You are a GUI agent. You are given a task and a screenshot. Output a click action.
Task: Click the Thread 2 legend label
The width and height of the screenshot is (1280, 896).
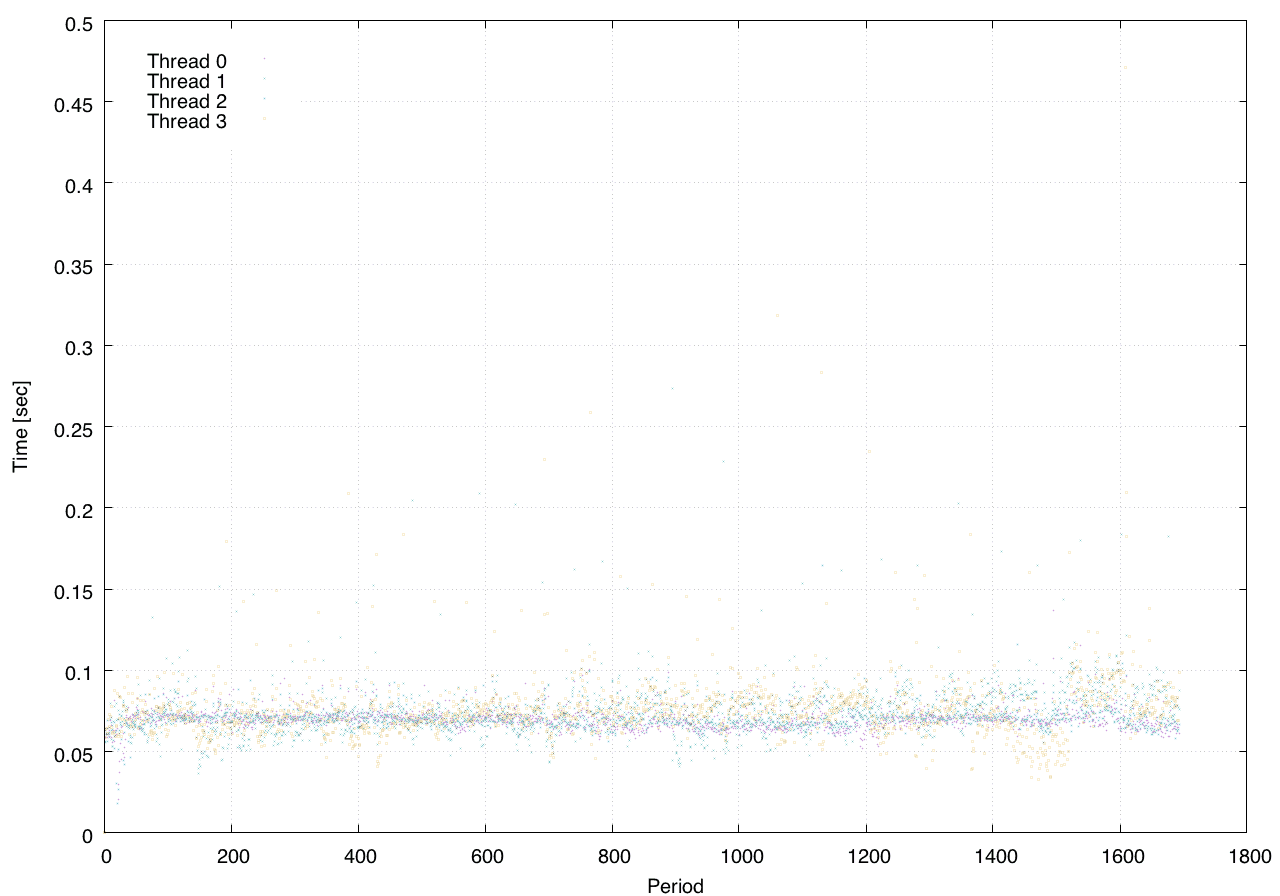187,102
